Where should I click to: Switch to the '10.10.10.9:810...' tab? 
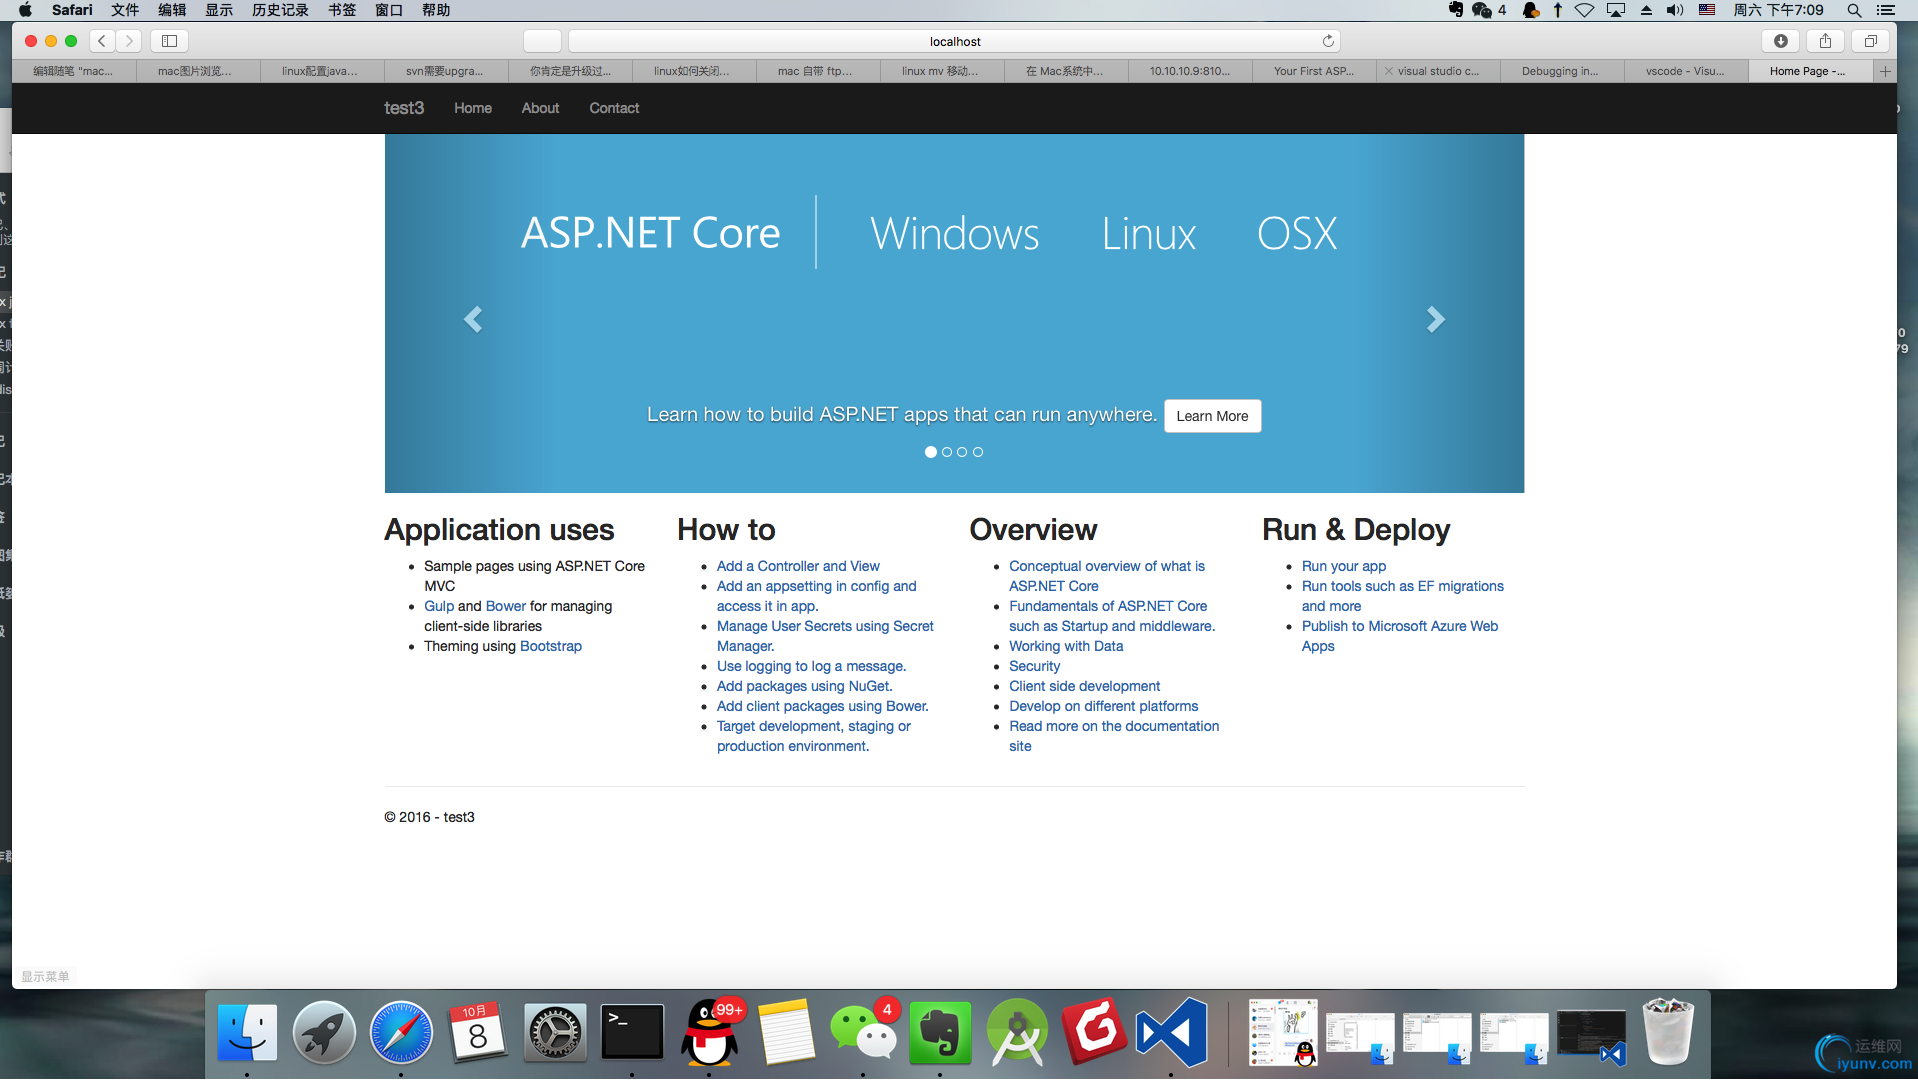[1190, 71]
